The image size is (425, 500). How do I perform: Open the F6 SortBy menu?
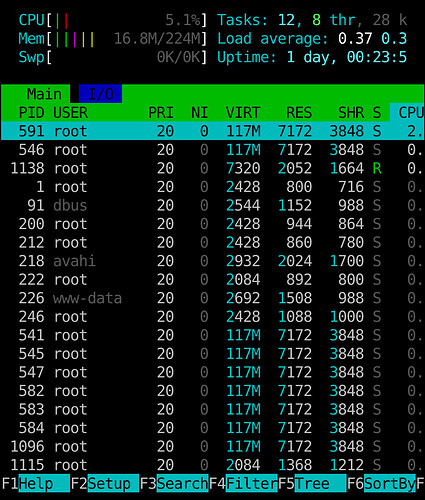[381, 483]
